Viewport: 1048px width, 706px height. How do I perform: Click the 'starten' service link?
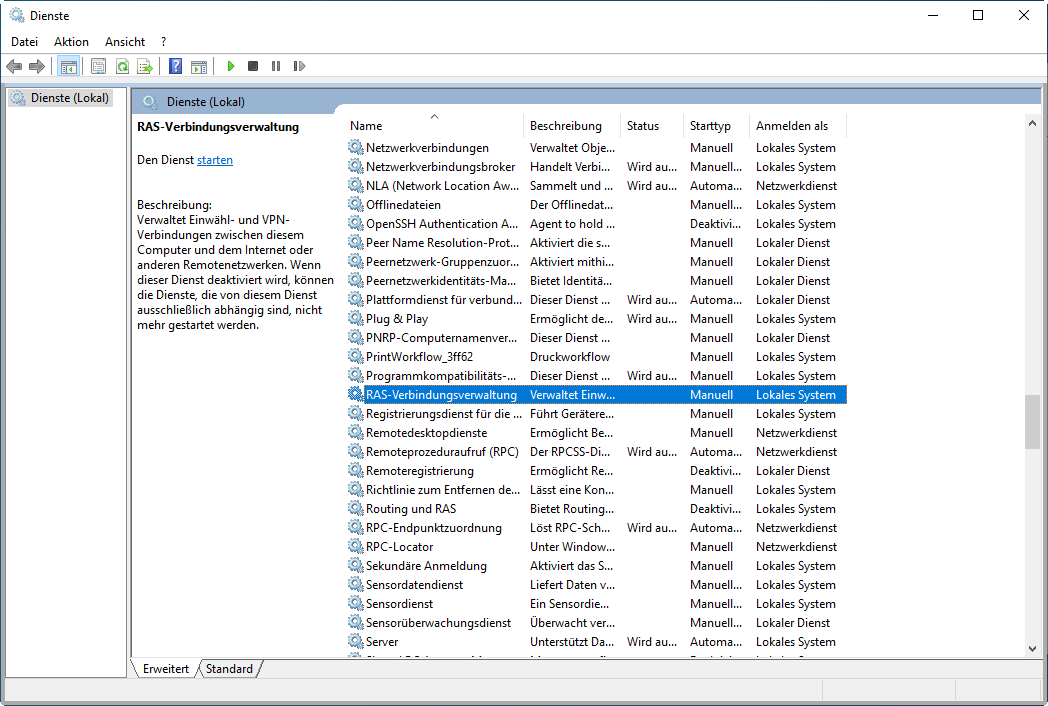[x=215, y=160]
